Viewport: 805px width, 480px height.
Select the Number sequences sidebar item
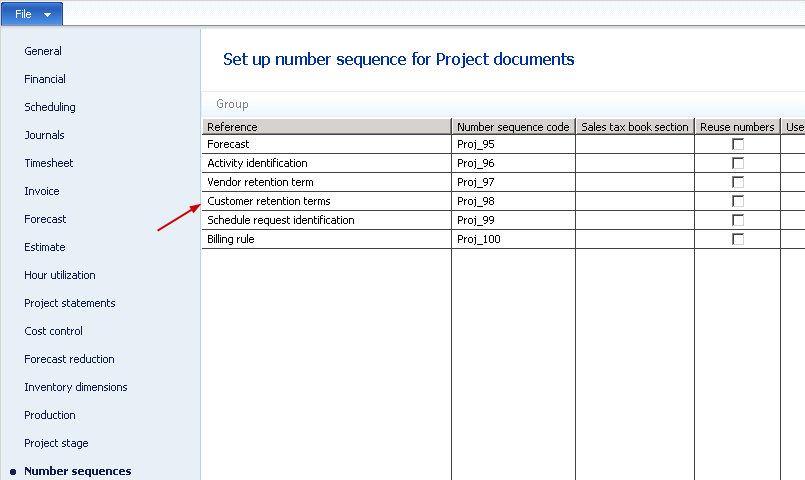point(77,471)
